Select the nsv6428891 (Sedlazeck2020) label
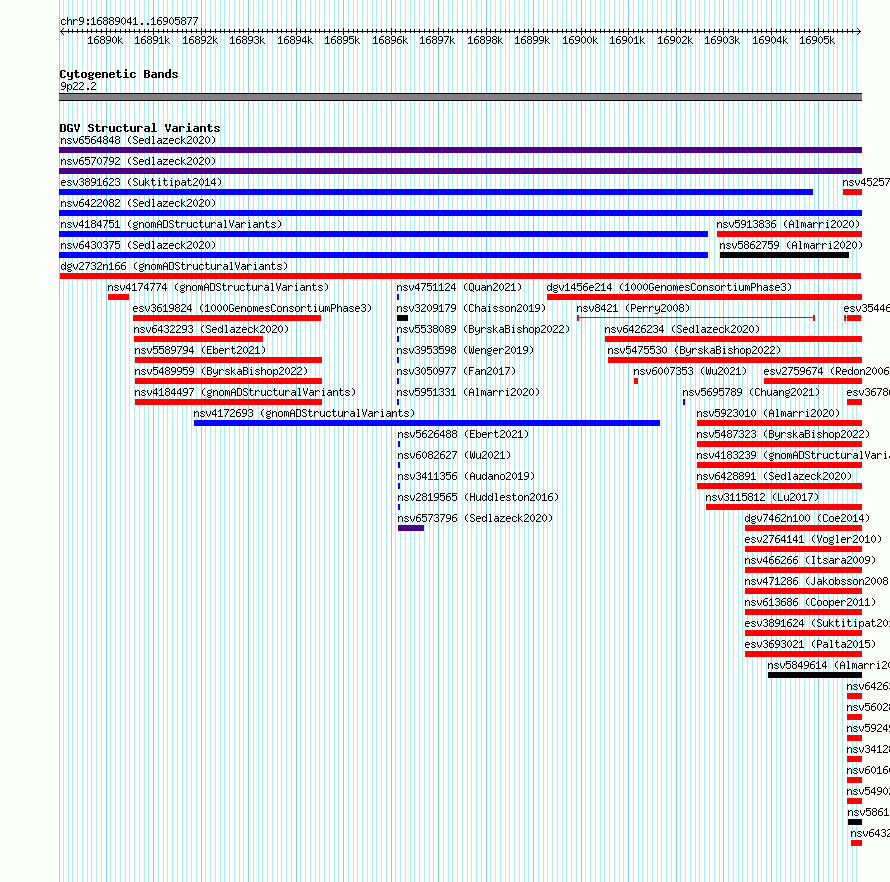 click(774, 476)
